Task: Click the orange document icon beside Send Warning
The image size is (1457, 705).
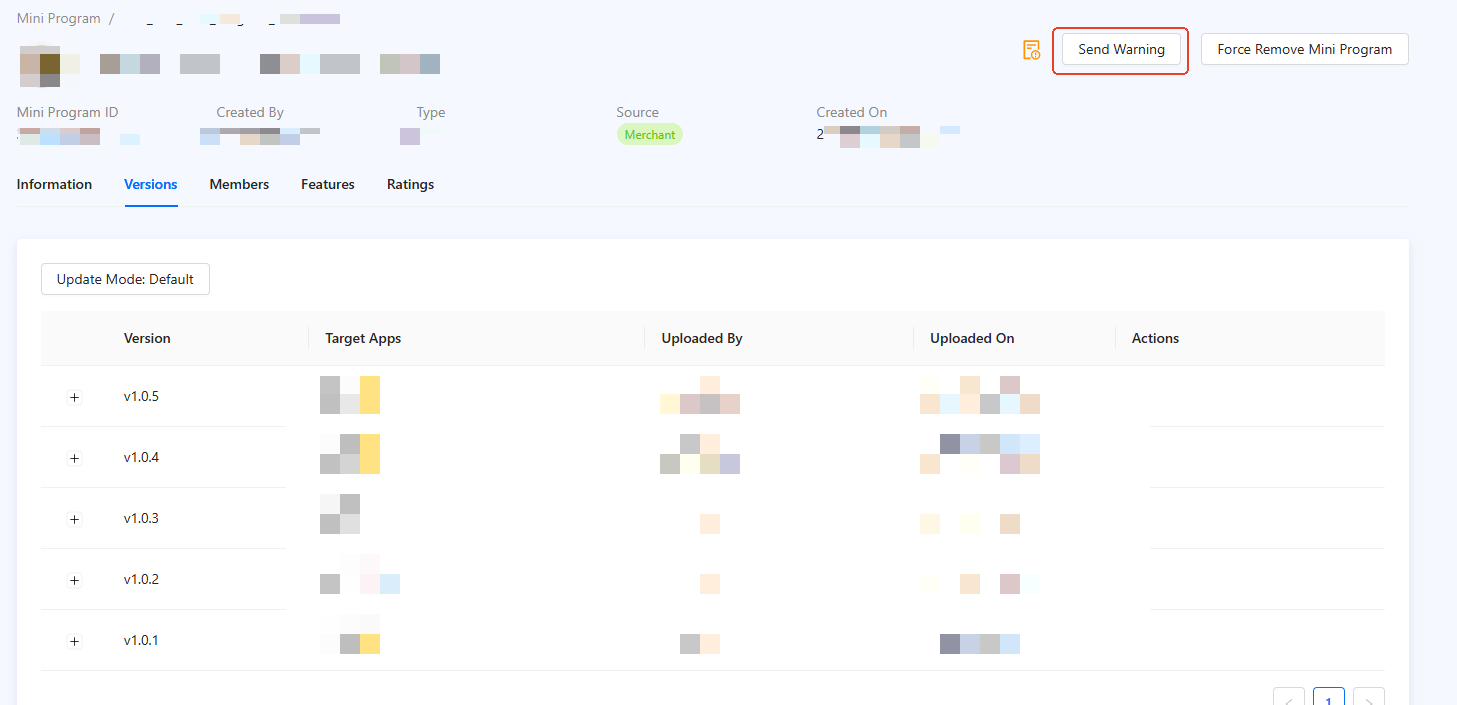Action: tap(1031, 50)
